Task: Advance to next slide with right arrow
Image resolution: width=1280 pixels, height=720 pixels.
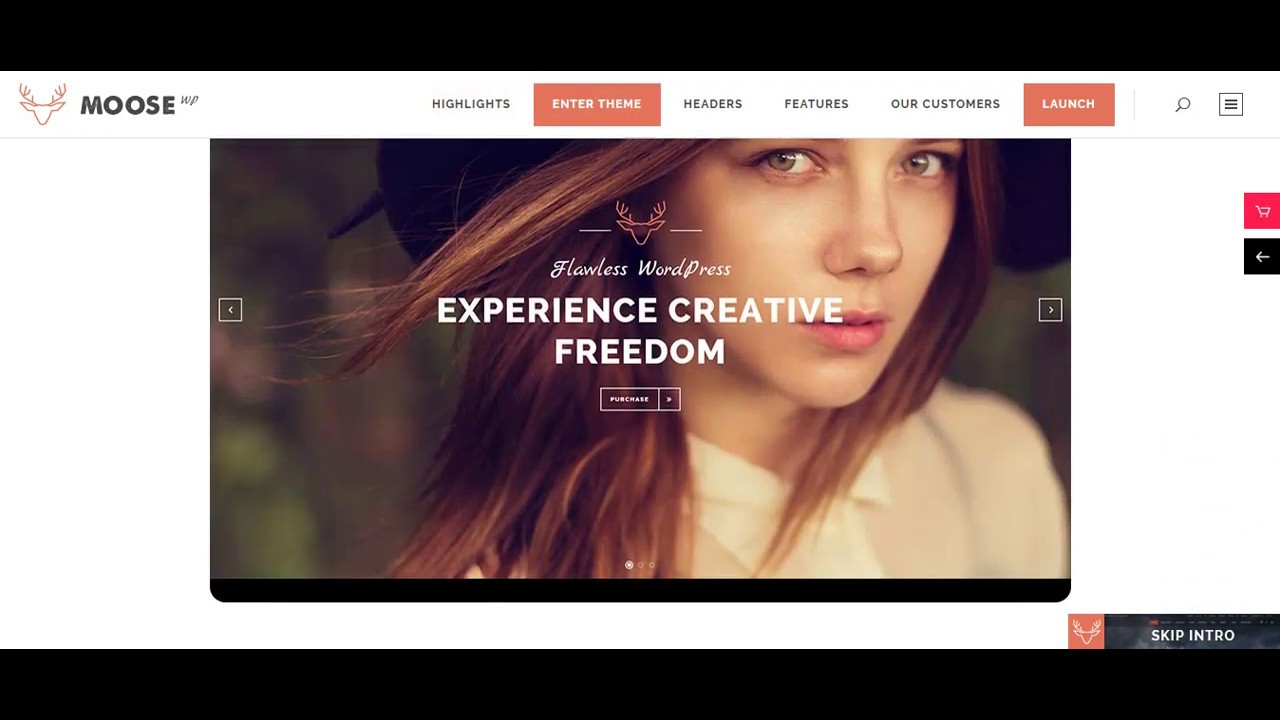Action: tap(1050, 310)
